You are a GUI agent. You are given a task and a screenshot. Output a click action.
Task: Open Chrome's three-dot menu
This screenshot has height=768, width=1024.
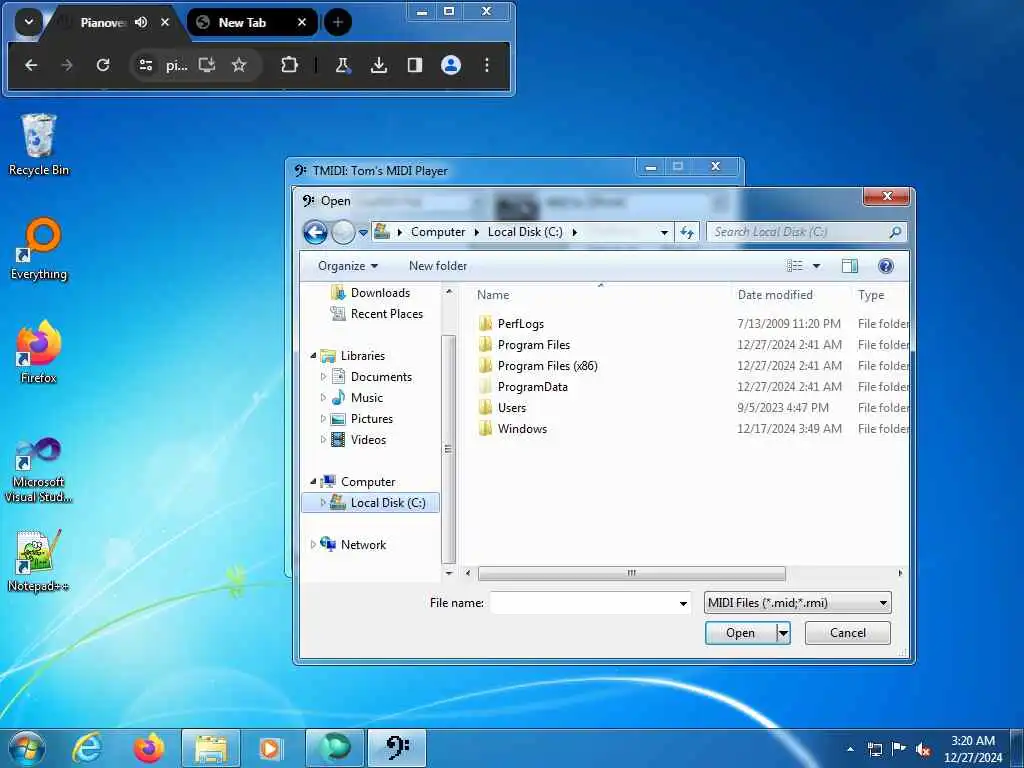[487, 65]
